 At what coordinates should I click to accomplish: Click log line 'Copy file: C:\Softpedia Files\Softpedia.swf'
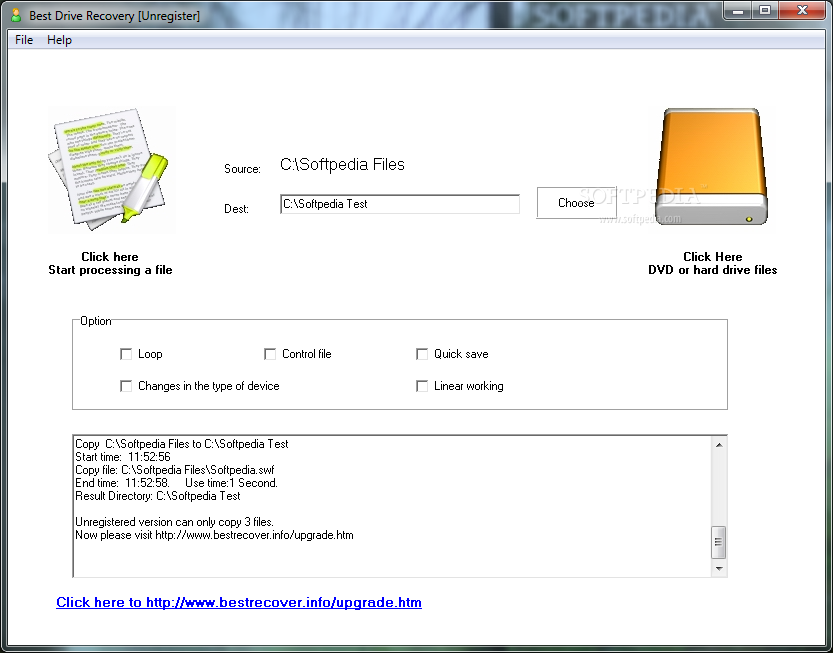(175, 470)
